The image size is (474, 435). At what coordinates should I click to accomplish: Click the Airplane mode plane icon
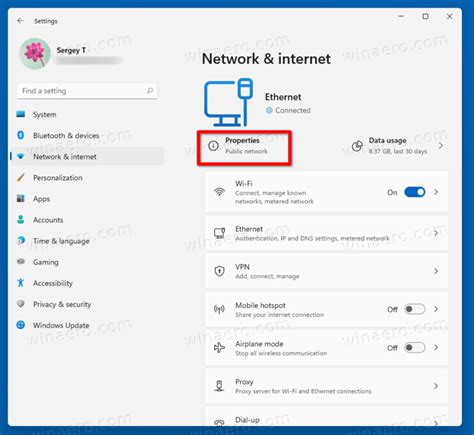[219, 348]
